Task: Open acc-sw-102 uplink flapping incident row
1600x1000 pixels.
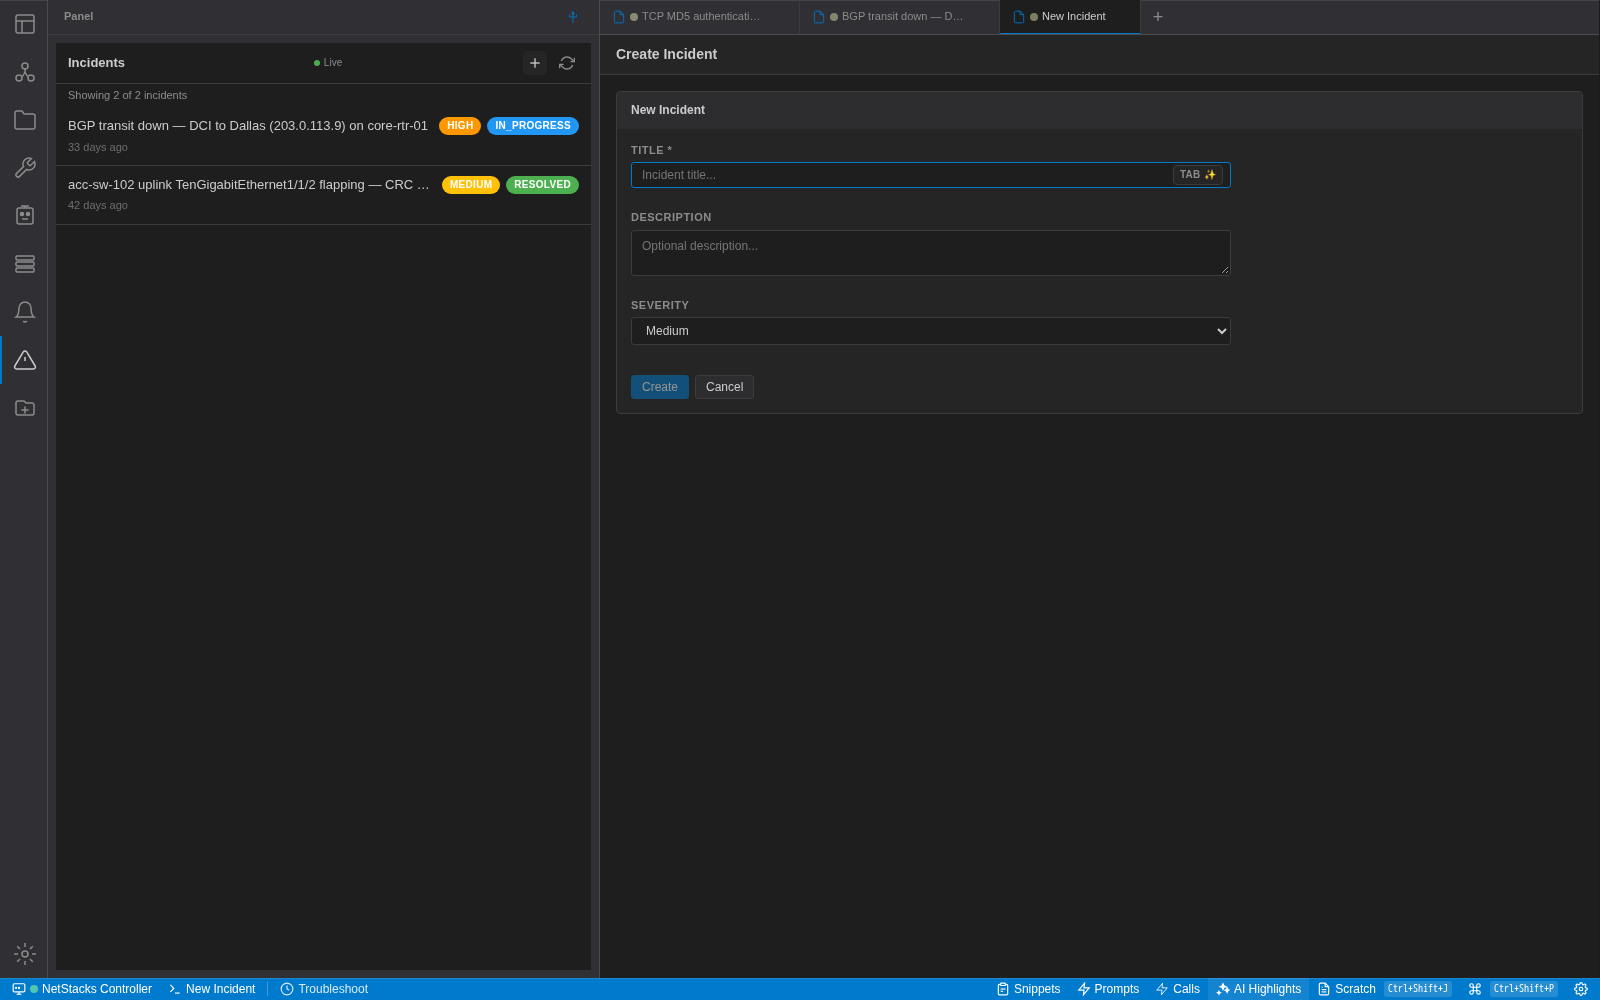Action: (323, 195)
